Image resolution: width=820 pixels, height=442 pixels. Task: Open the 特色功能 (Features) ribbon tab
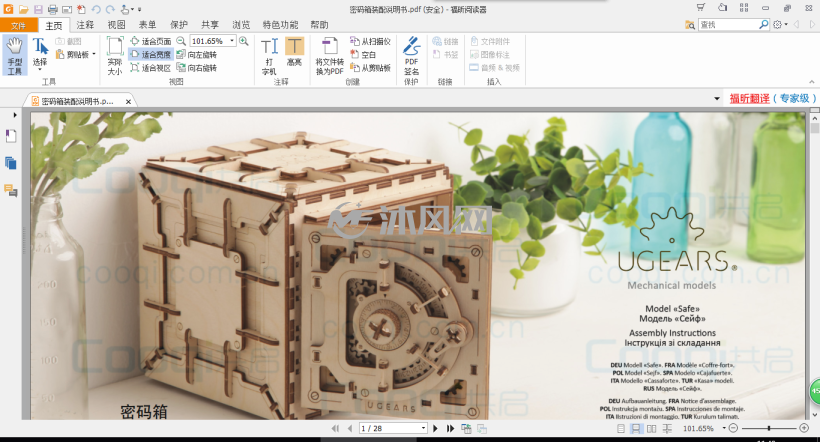tap(280, 25)
